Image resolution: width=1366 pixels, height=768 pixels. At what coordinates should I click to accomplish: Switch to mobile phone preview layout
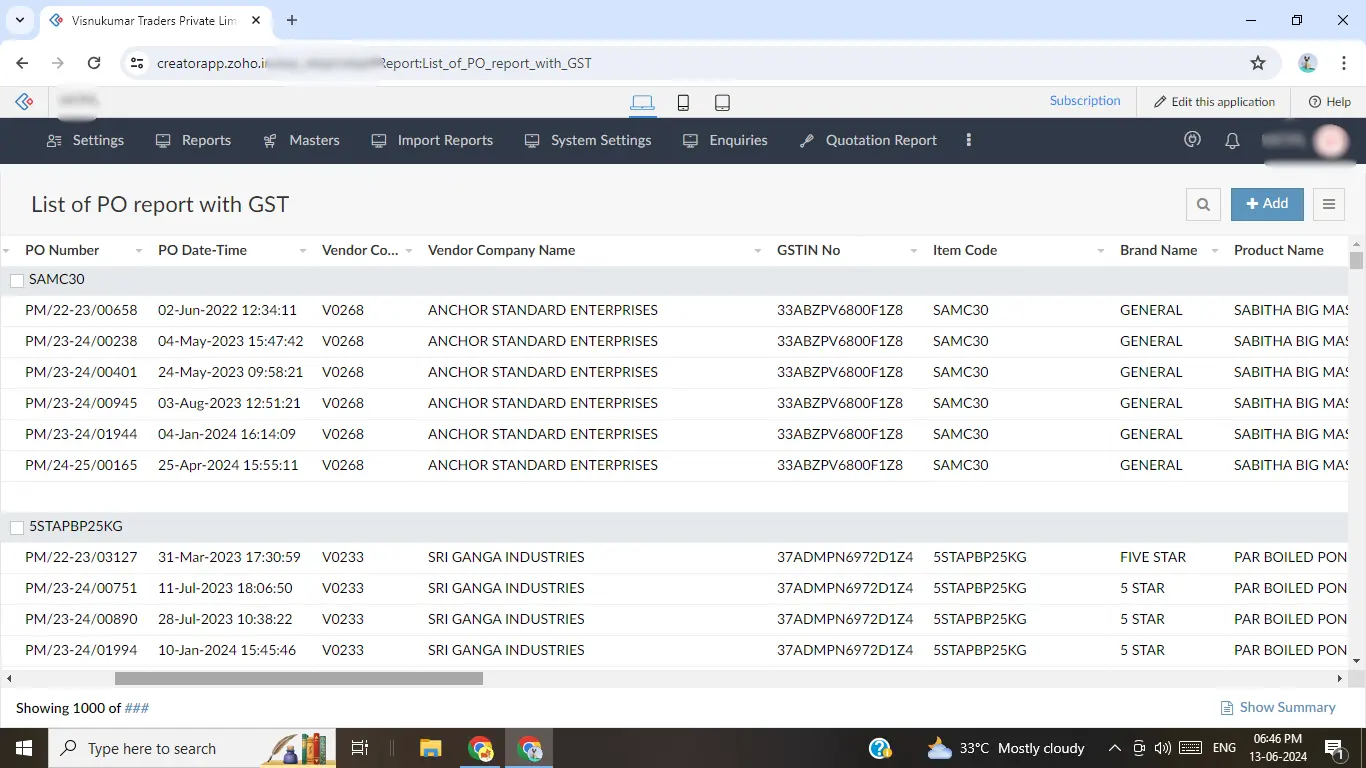[x=682, y=102]
